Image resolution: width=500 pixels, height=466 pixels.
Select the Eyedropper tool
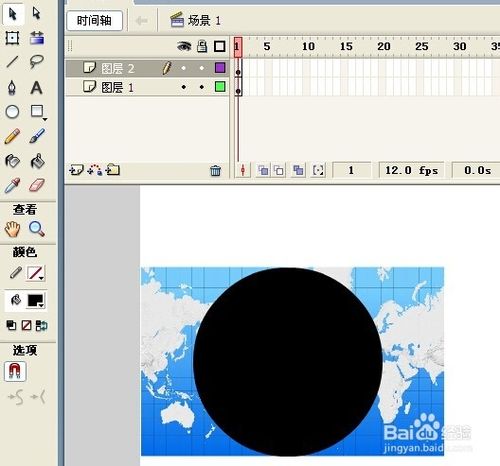(x=12, y=185)
